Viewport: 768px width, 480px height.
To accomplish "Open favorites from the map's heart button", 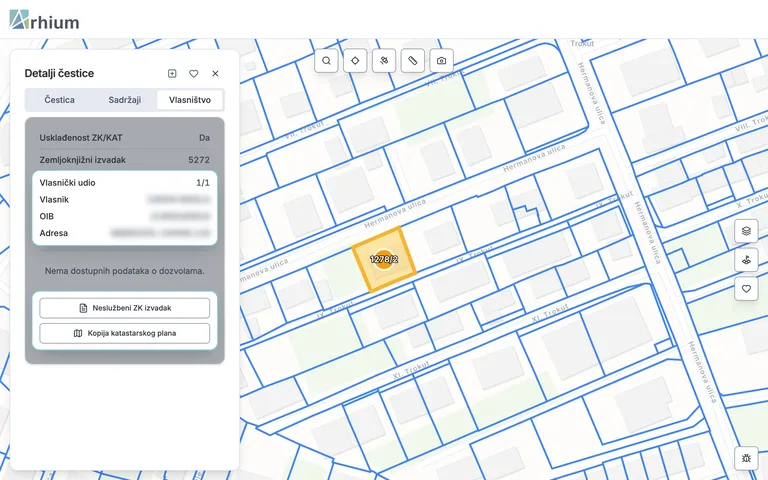I will pyautogui.click(x=746, y=289).
